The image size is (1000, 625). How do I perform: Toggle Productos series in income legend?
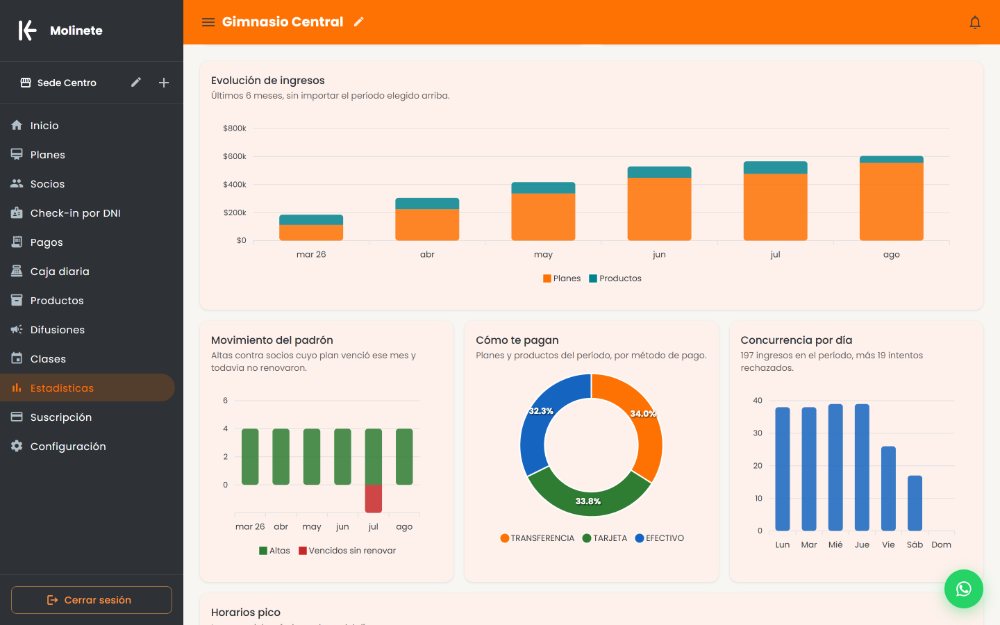(x=615, y=279)
